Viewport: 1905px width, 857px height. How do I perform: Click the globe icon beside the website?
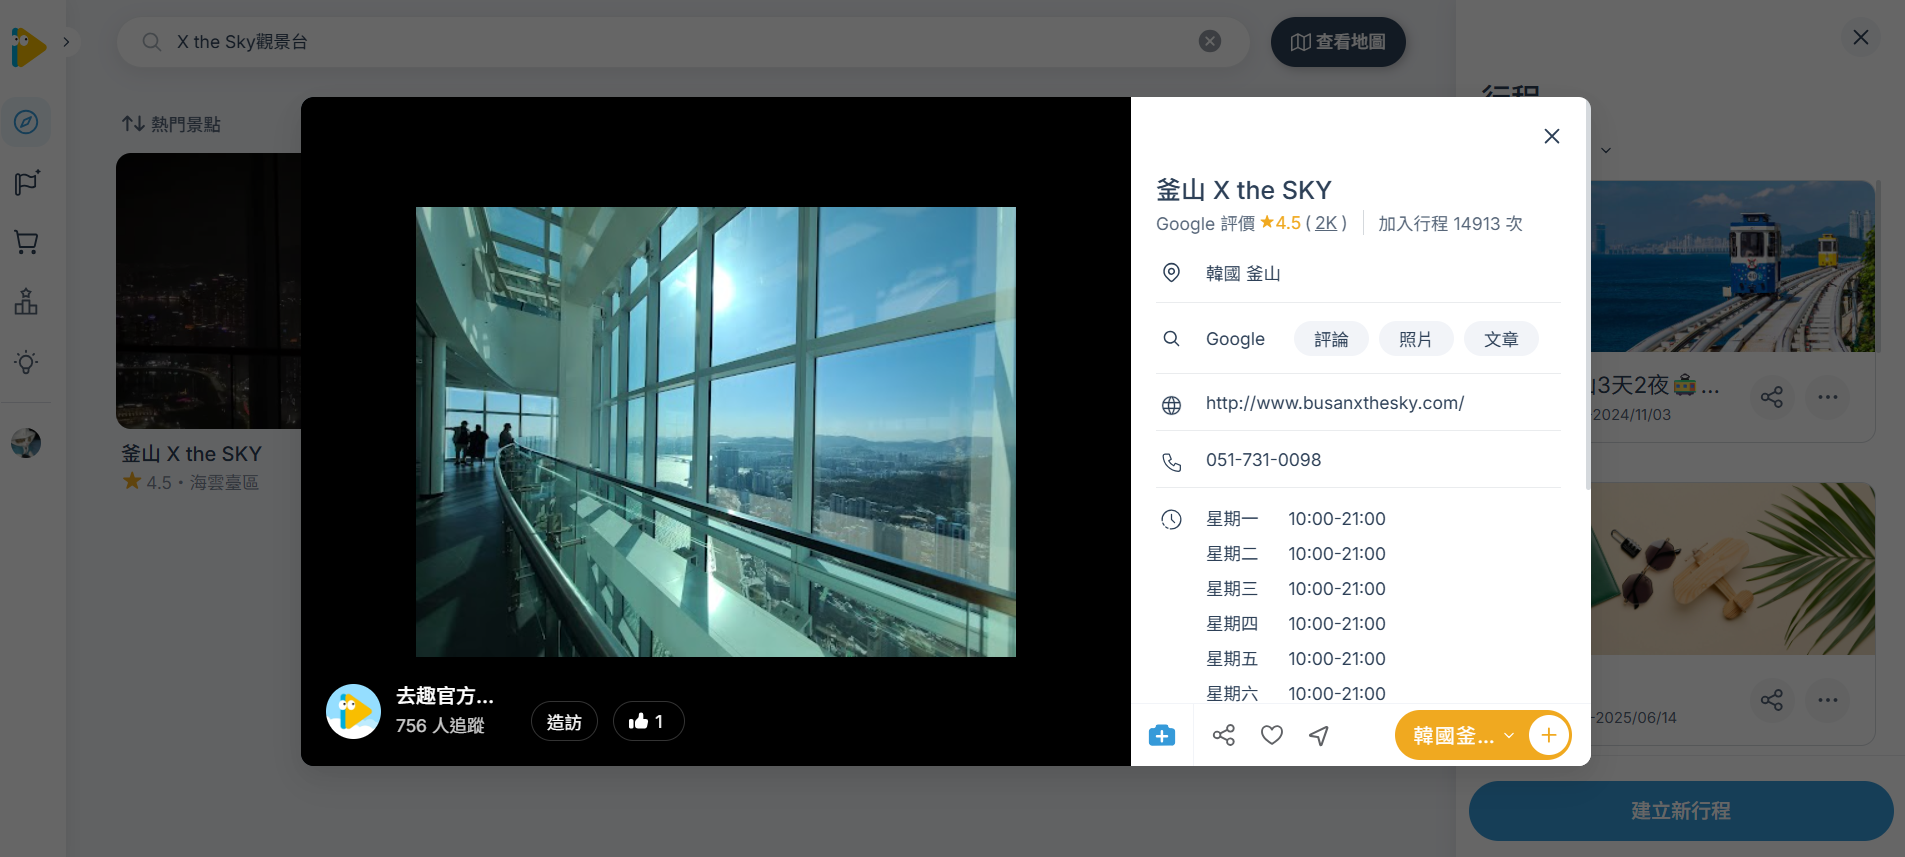[1171, 405]
